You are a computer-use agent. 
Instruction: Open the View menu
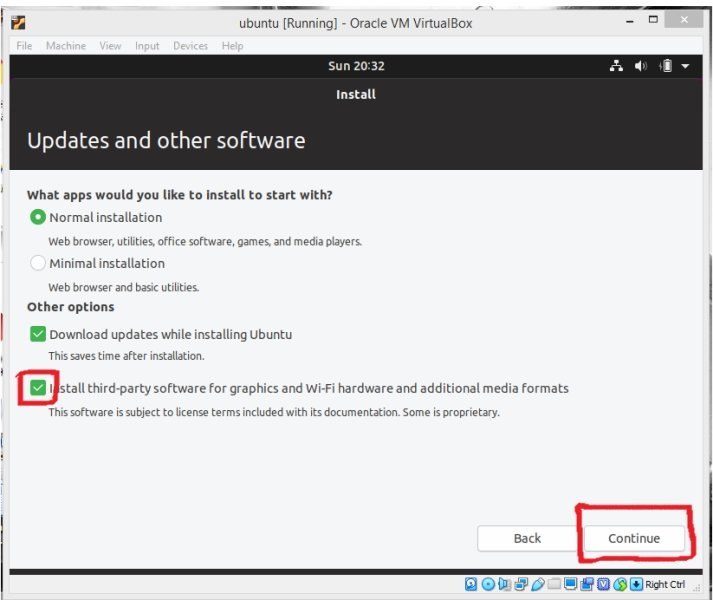coord(110,46)
